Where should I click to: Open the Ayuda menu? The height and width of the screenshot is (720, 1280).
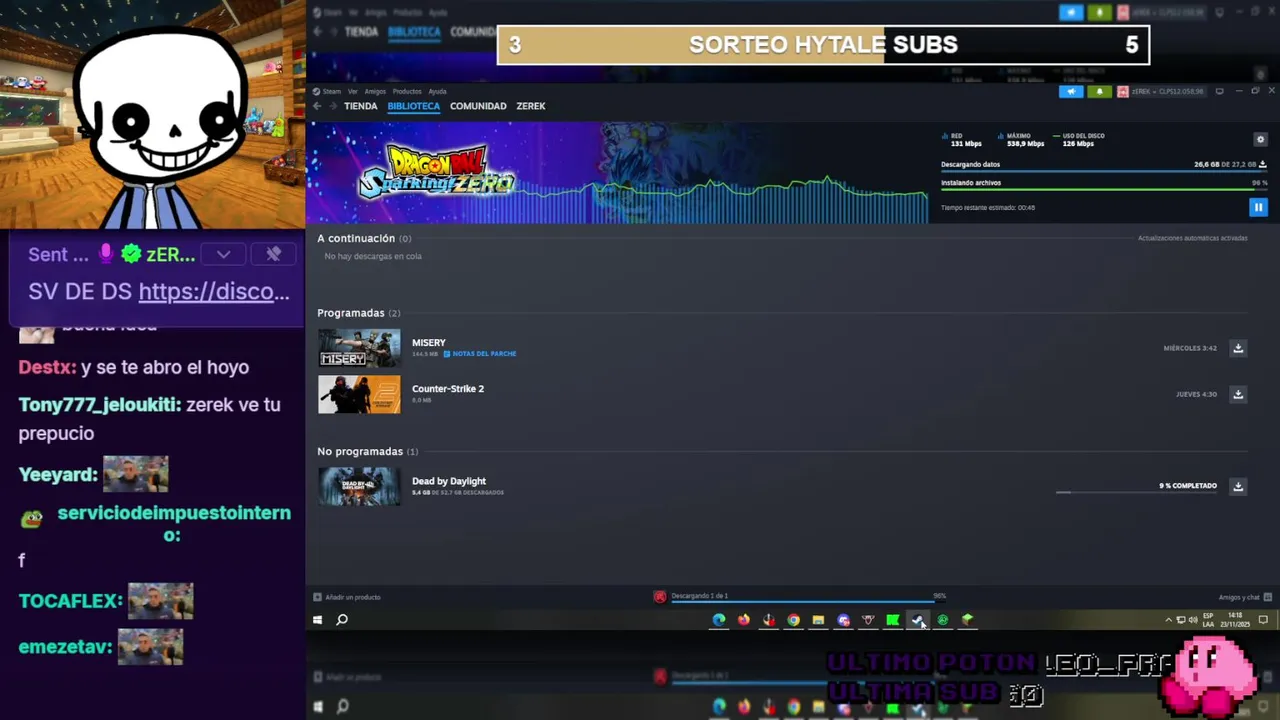point(437,91)
